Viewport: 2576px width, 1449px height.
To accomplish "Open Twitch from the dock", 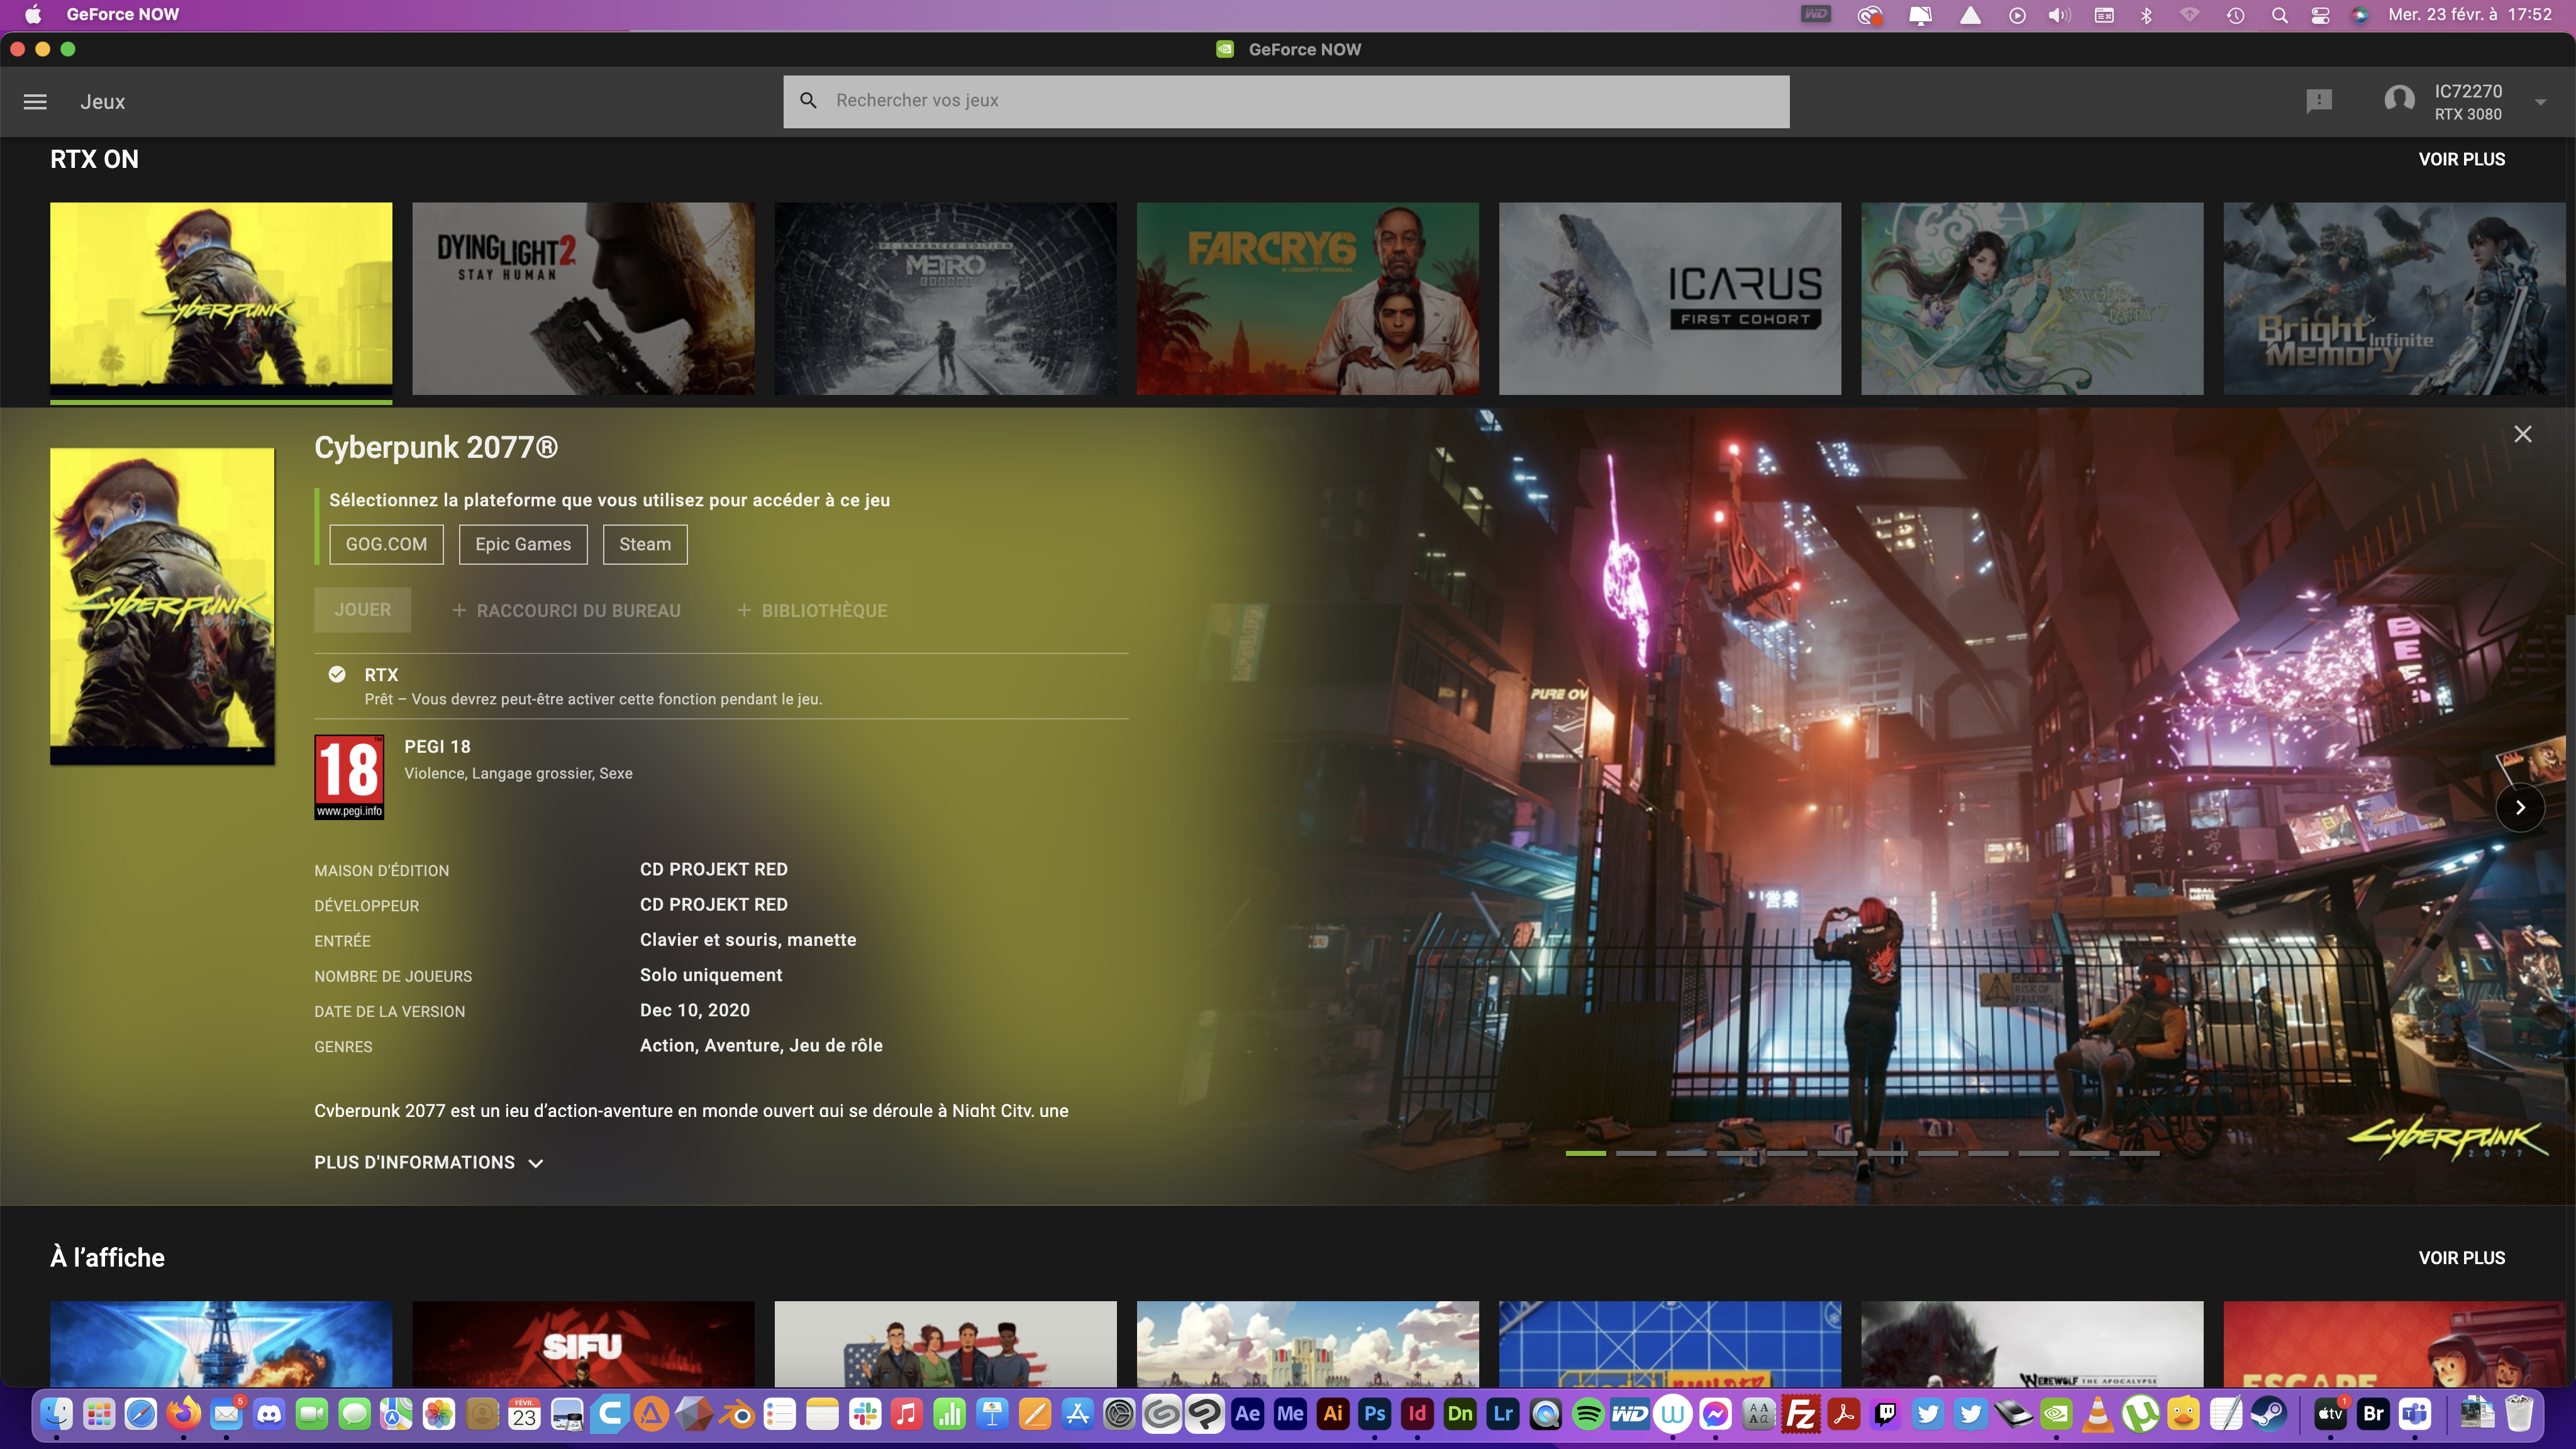I will (x=1885, y=1414).
